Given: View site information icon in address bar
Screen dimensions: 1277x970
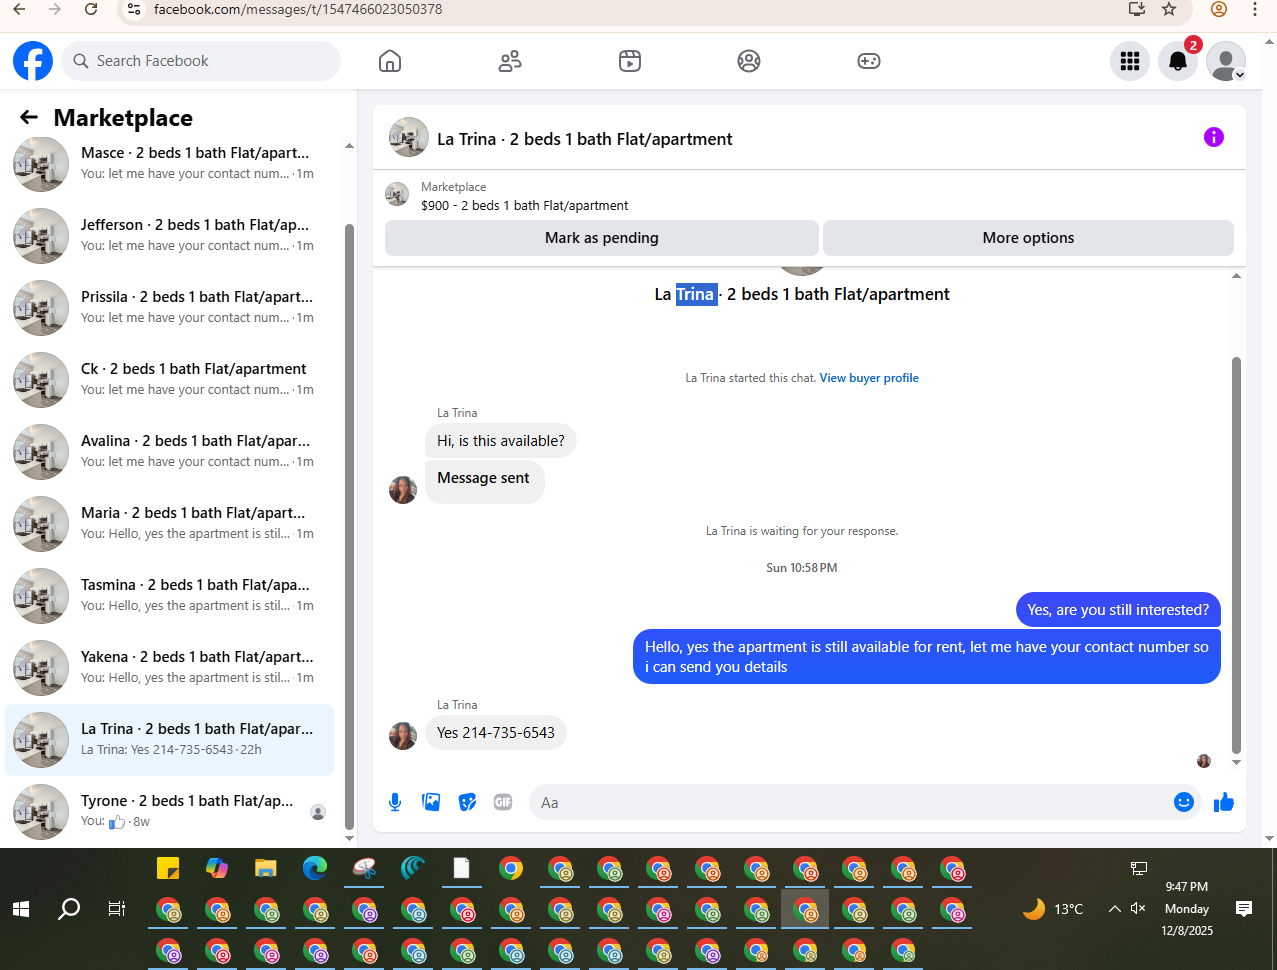Looking at the screenshot, I should (x=135, y=9).
